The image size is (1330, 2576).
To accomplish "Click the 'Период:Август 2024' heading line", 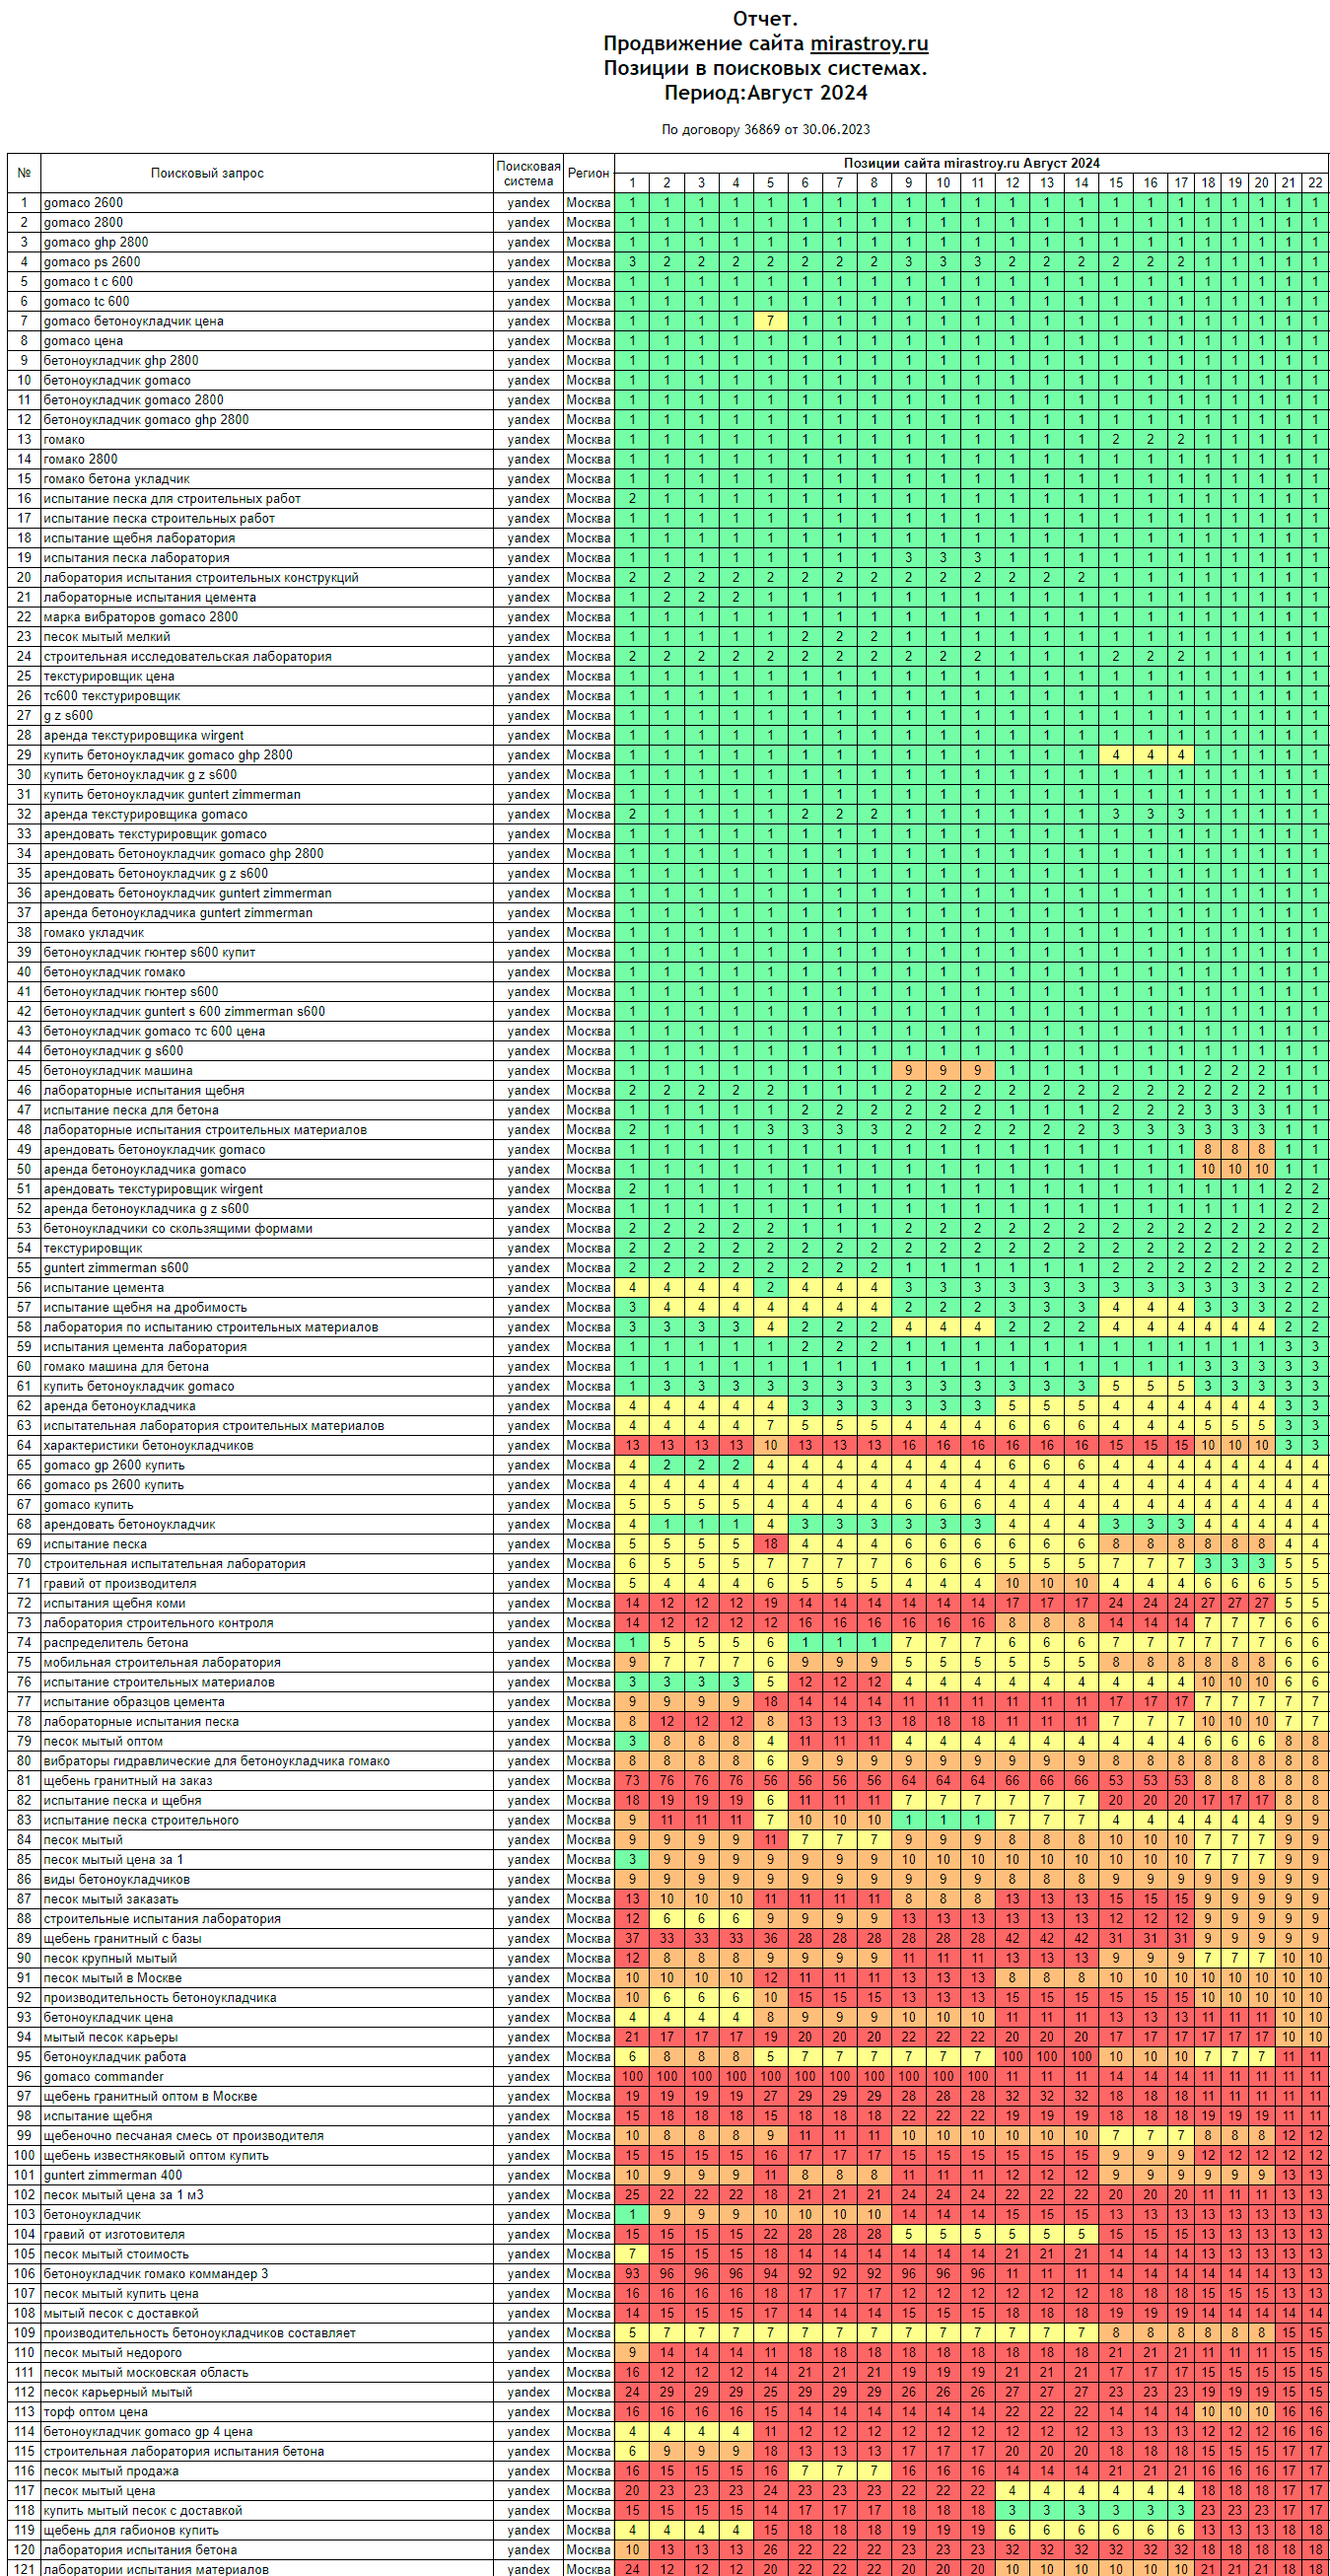I will point(766,93).
